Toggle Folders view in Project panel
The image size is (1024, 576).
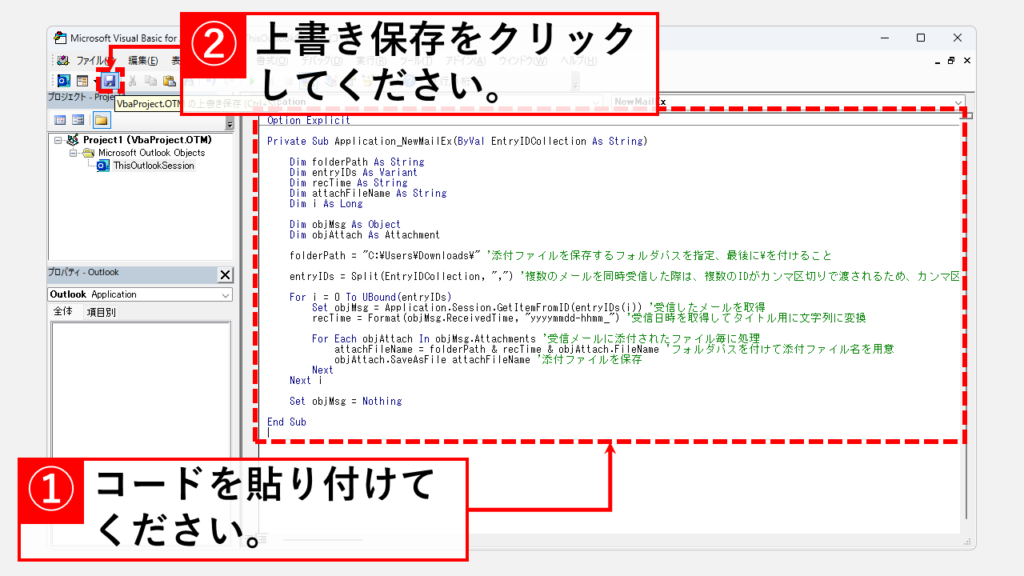[x=101, y=120]
